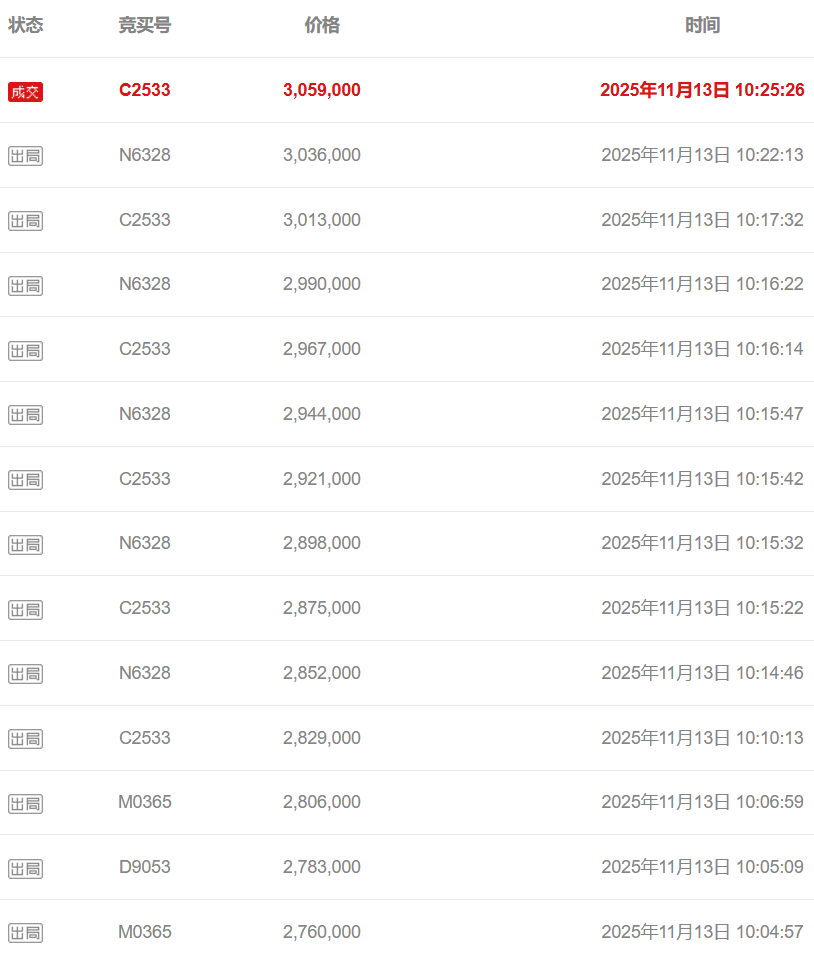Click the 时间 column header
Image resolution: width=814 pixels, height=960 pixels.
point(702,26)
